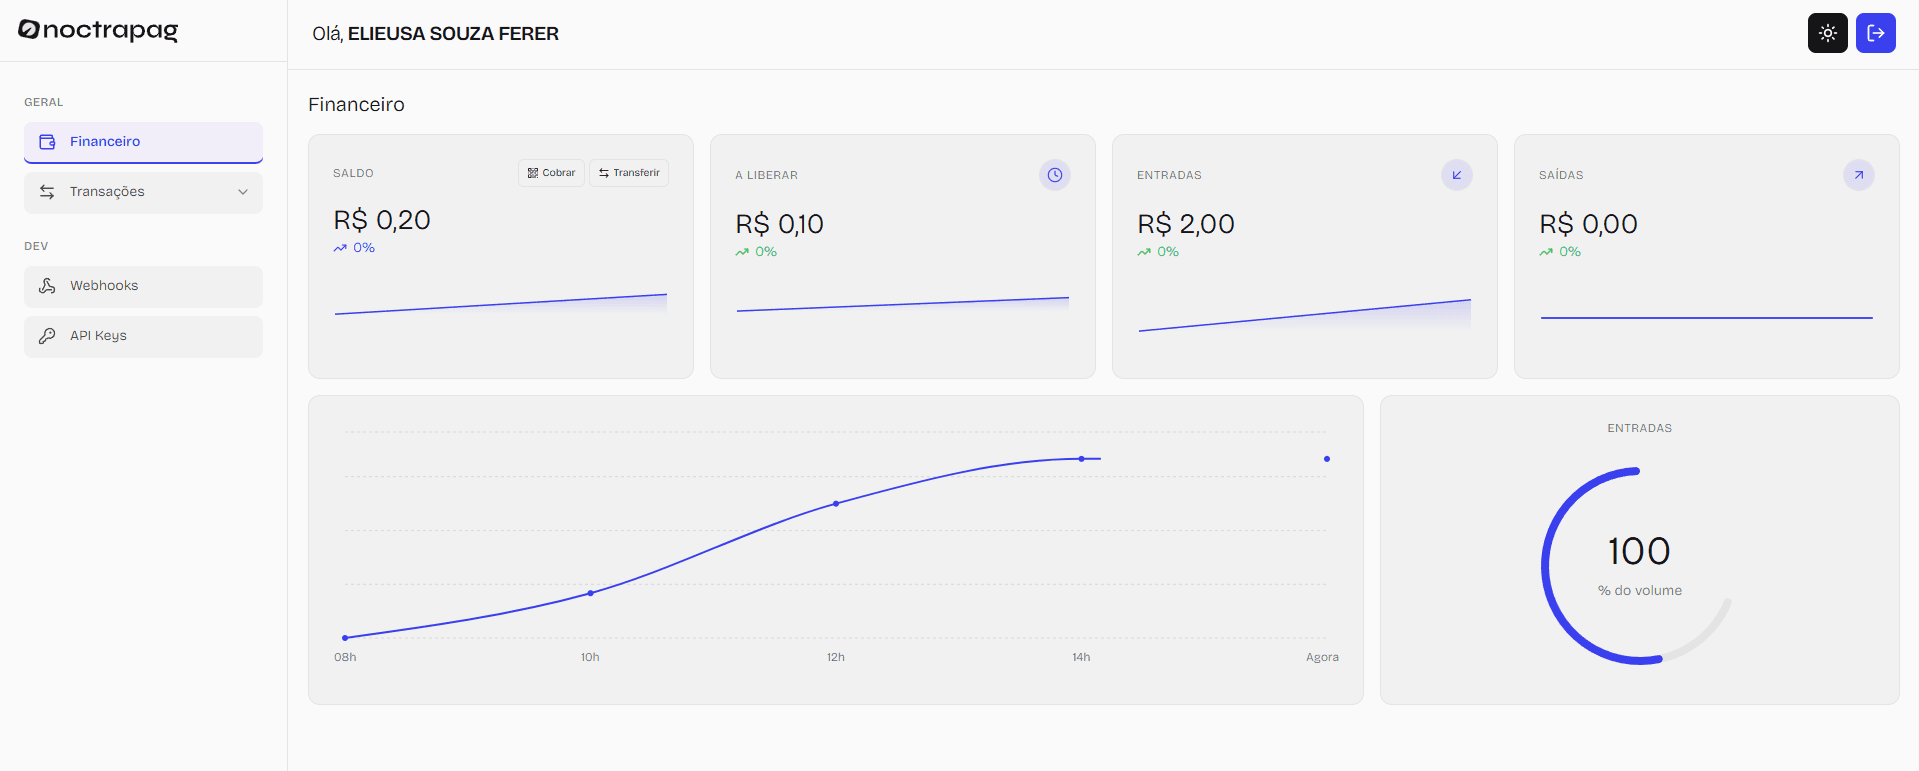Image resolution: width=1919 pixels, height=771 pixels.
Task: Expand the Transações chevron
Action: [243, 192]
